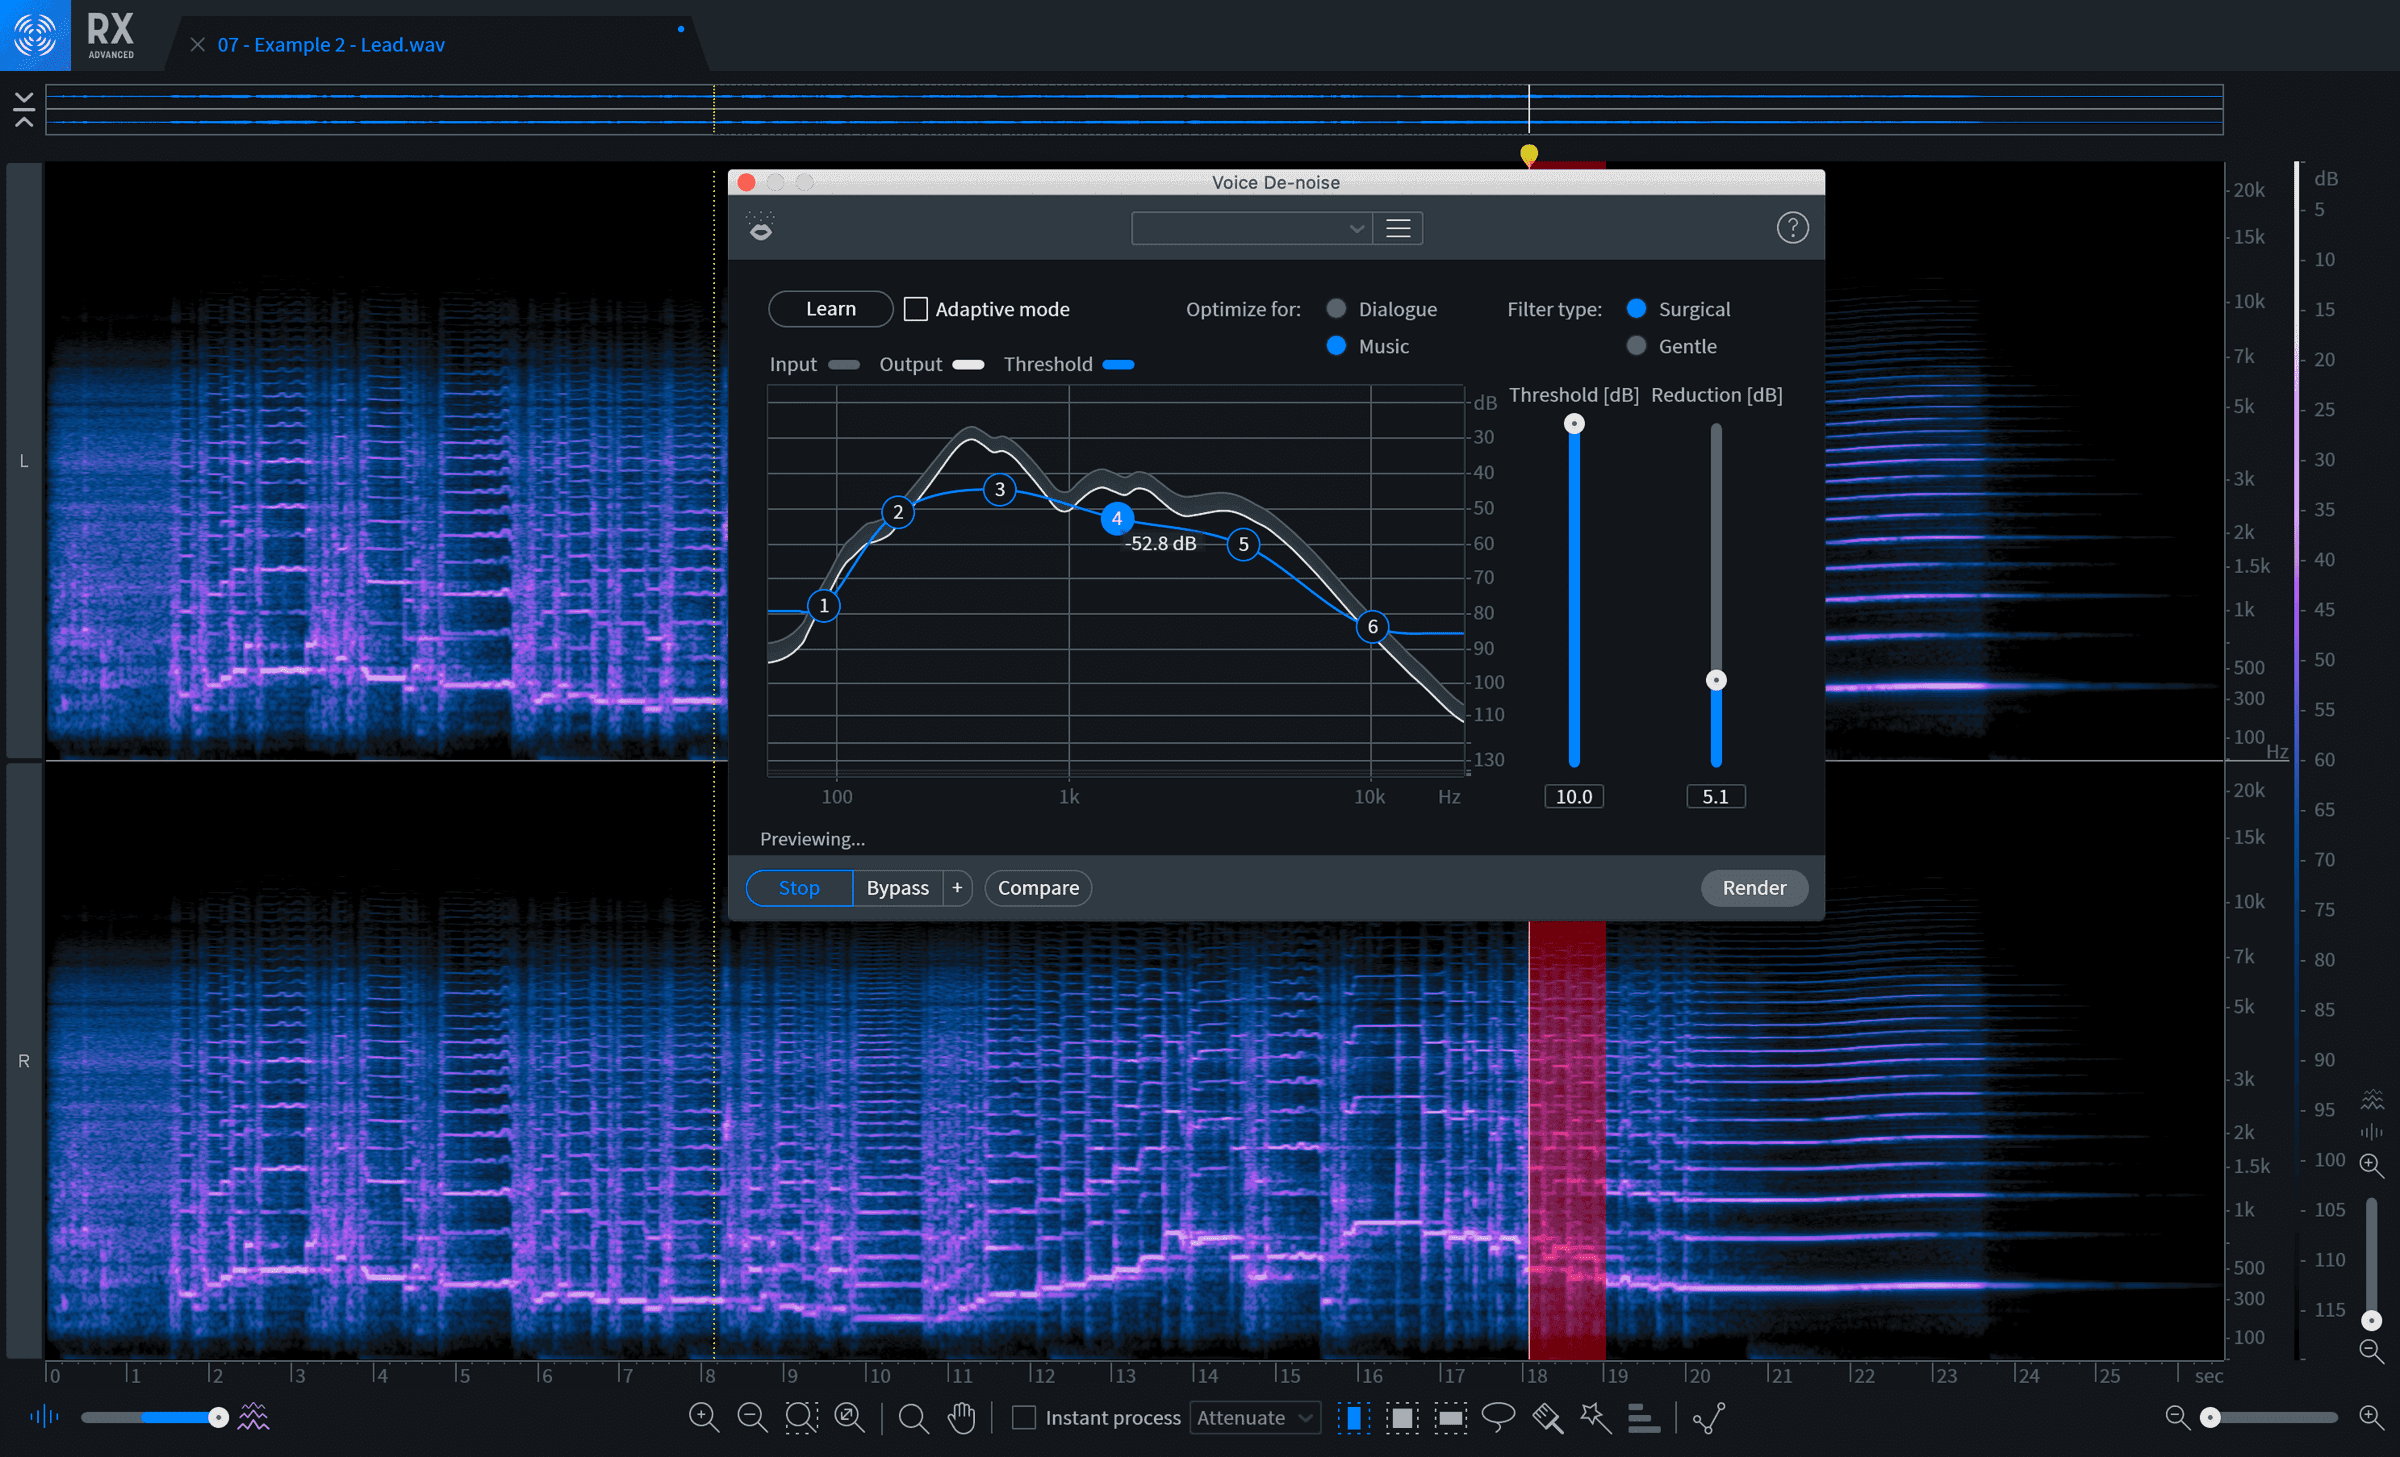Switch to 07 - Example 2 - Lead.wav tab
Screen dimensions: 2400x1457
point(331,45)
